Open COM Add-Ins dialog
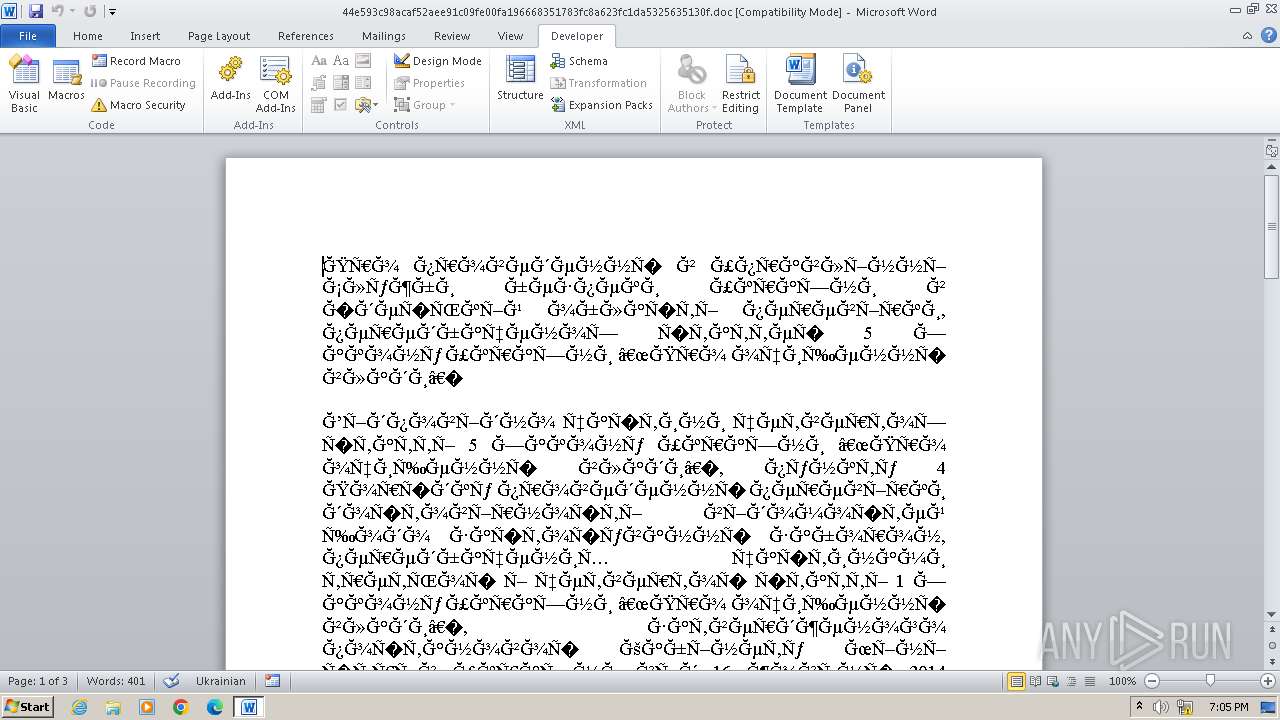Image resolution: width=1280 pixels, height=720 pixels. click(275, 85)
